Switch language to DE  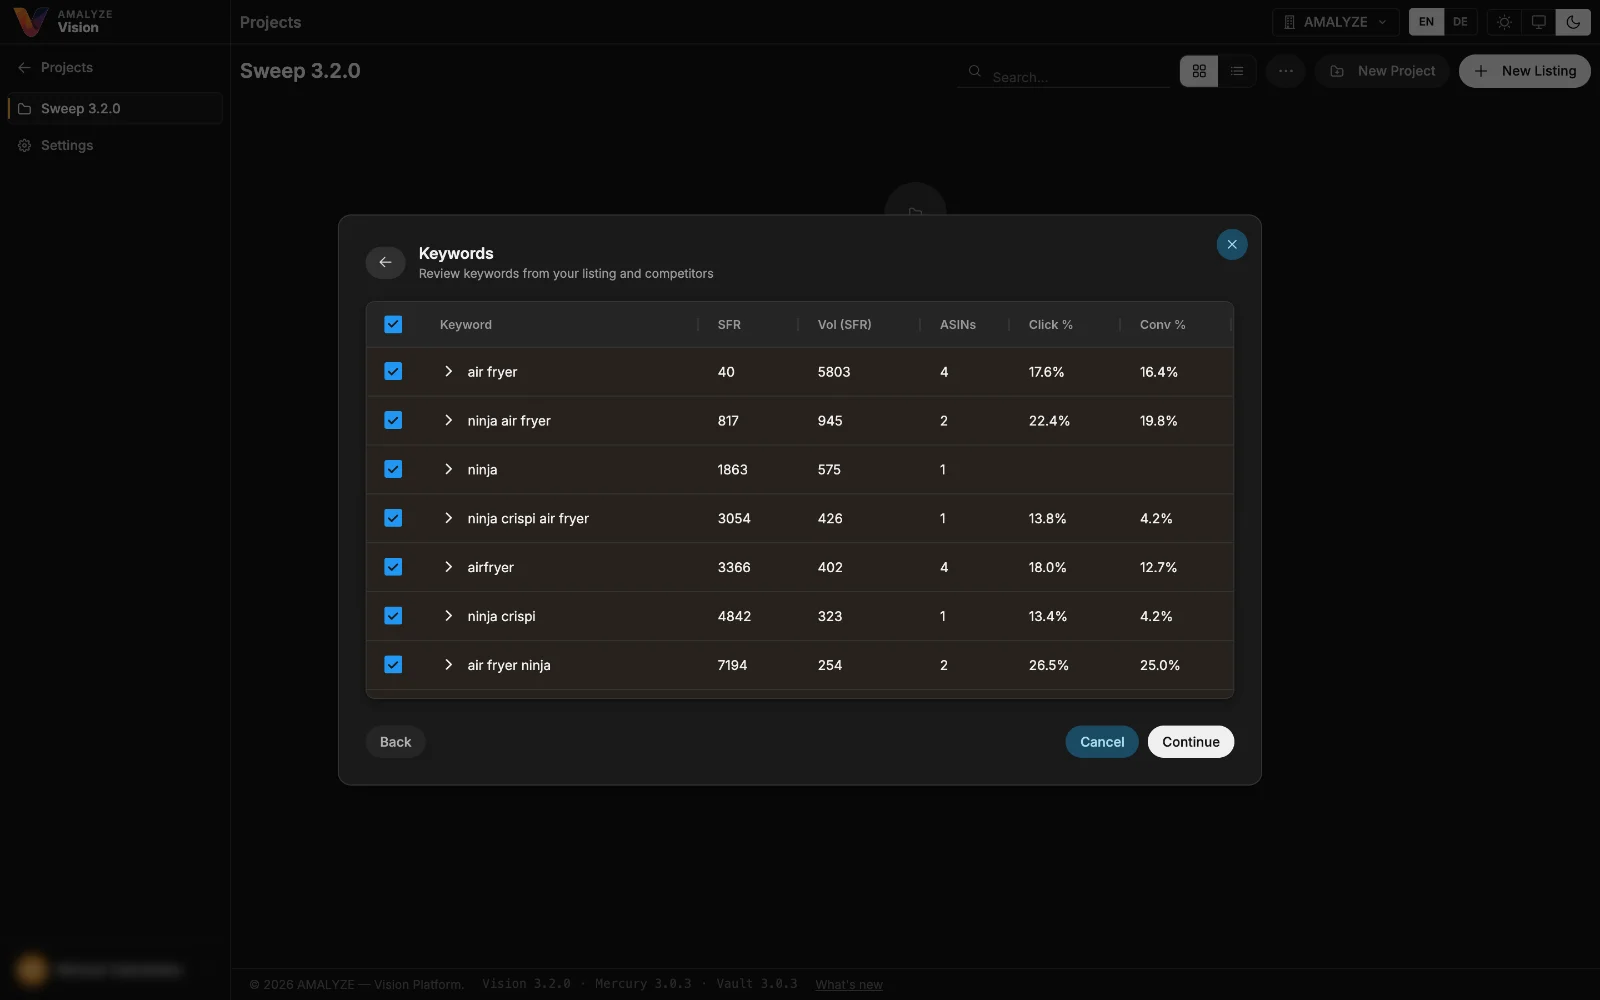tap(1460, 22)
